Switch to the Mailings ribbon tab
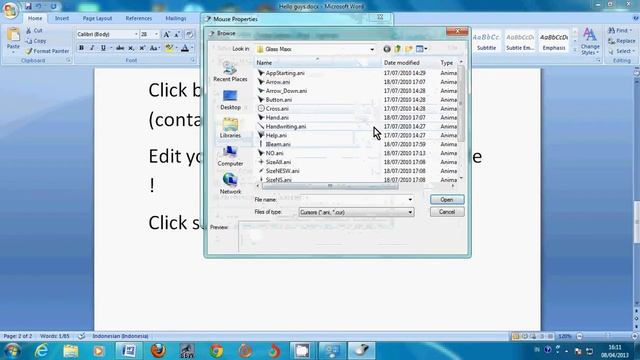 [x=176, y=18]
